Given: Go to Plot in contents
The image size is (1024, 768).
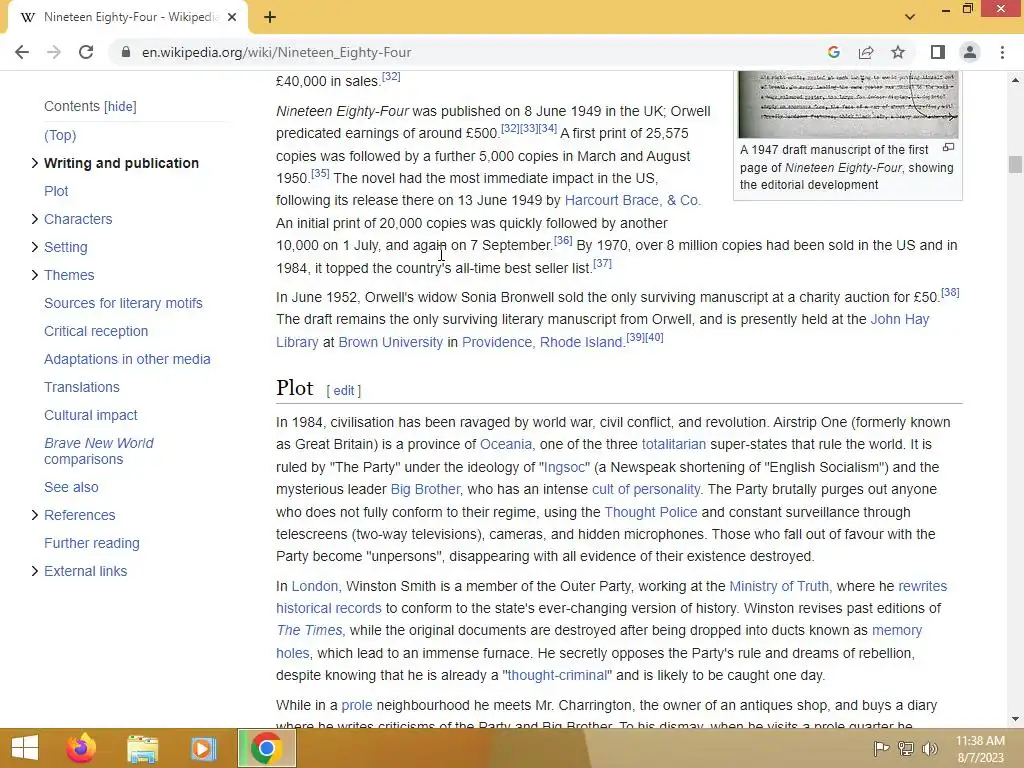Looking at the screenshot, I should (56, 191).
